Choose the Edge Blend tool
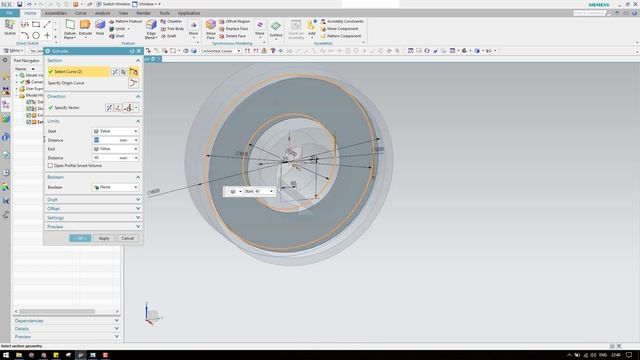640x360 pixels. 151,29
